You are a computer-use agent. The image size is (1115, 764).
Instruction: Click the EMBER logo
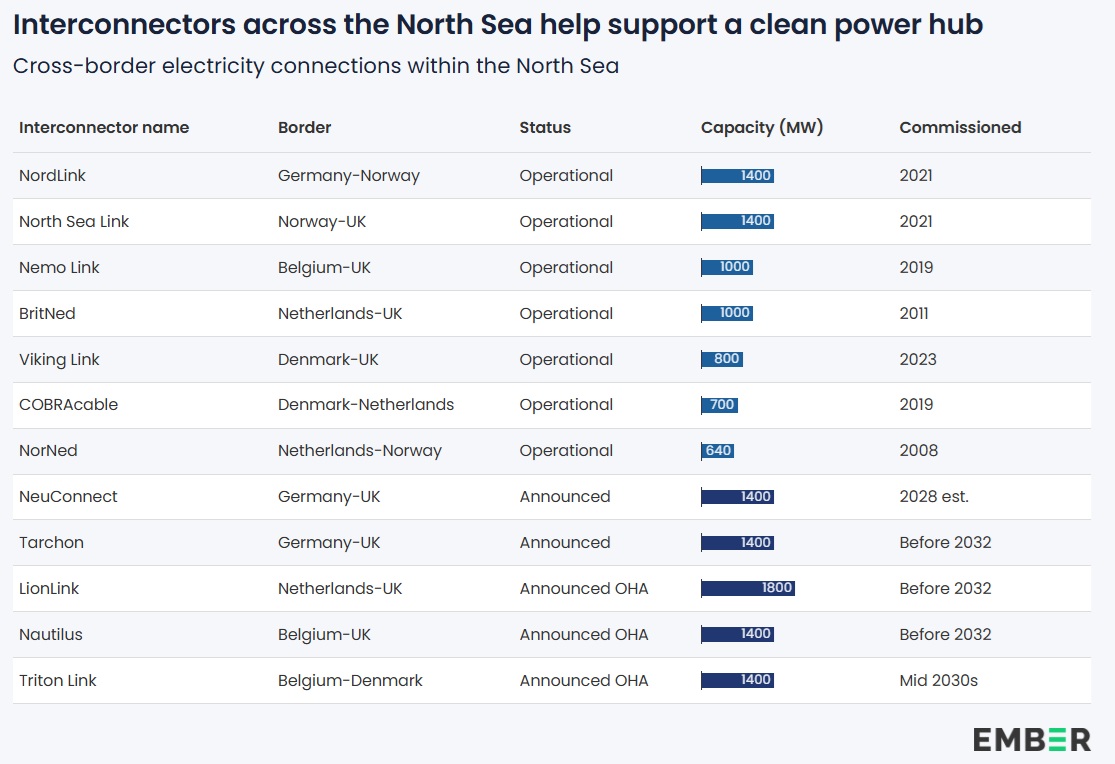point(1031,739)
